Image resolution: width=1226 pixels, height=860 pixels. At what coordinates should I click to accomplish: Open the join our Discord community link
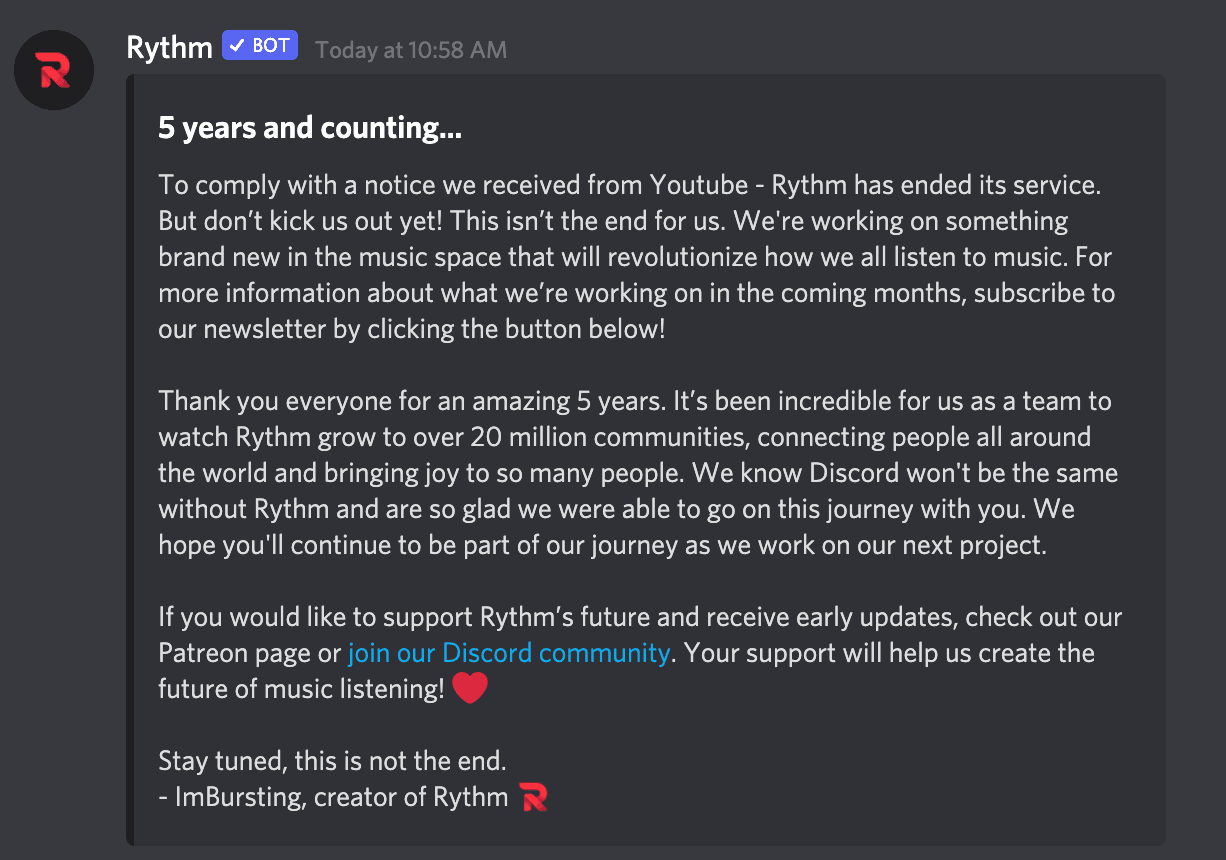[508, 653]
